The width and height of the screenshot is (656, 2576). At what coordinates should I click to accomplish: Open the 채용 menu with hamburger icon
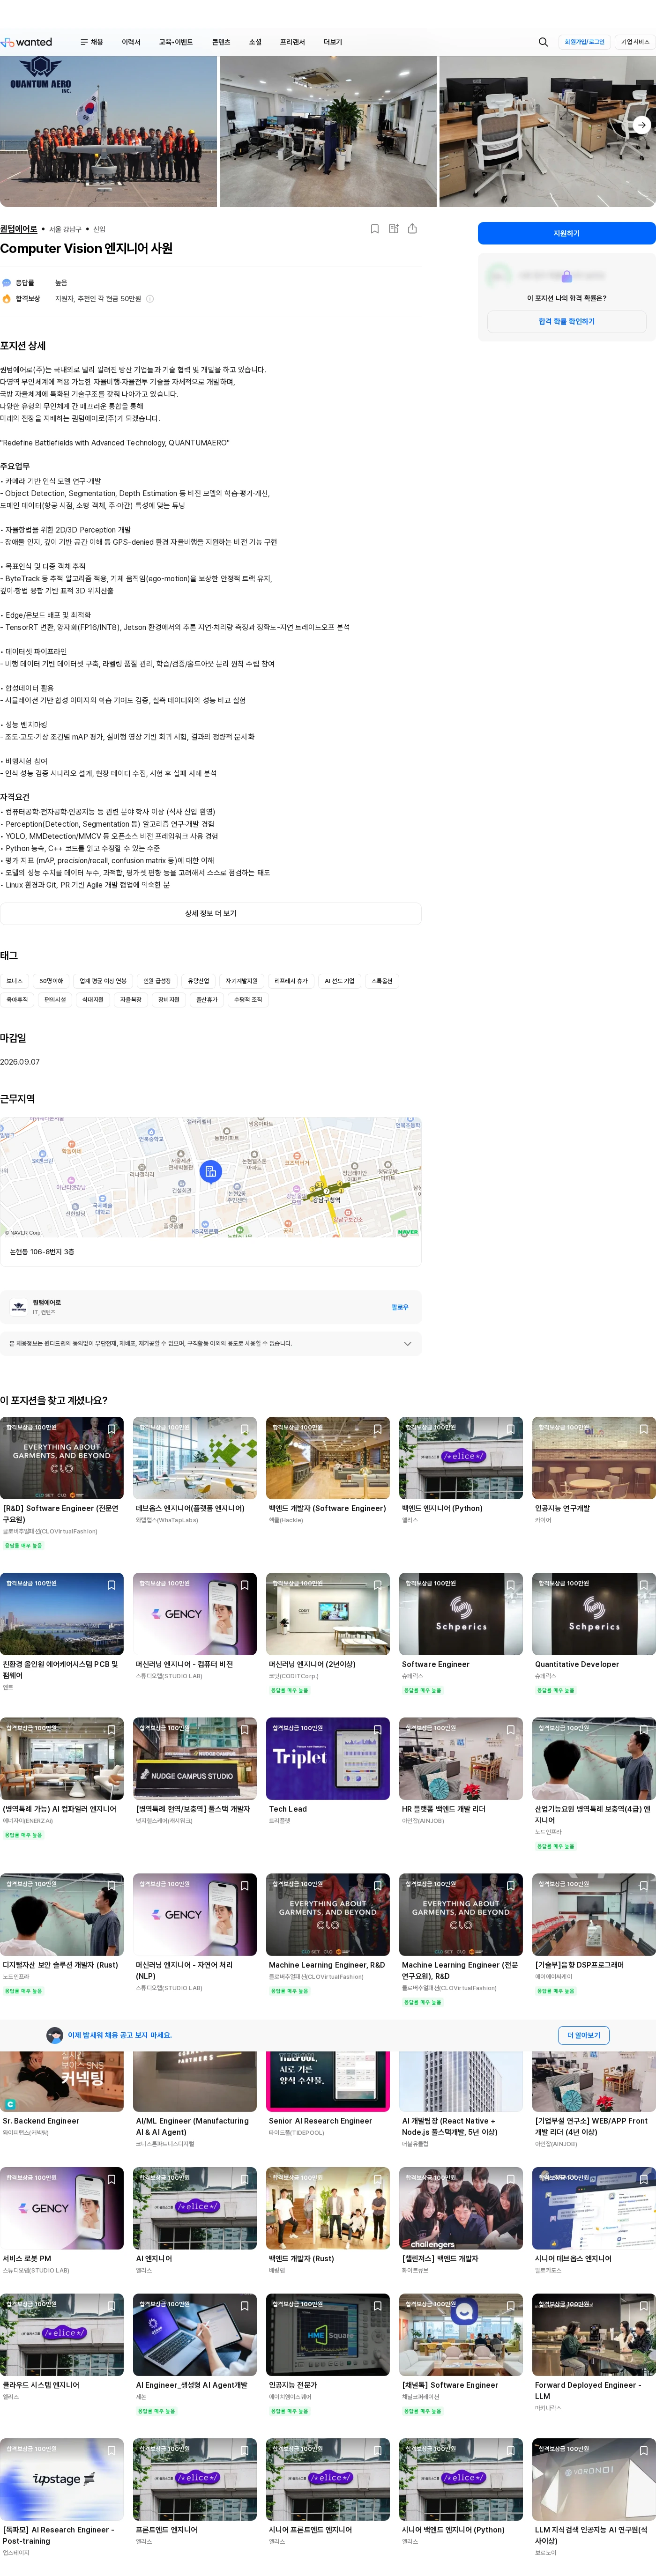click(x=91, y=42)
